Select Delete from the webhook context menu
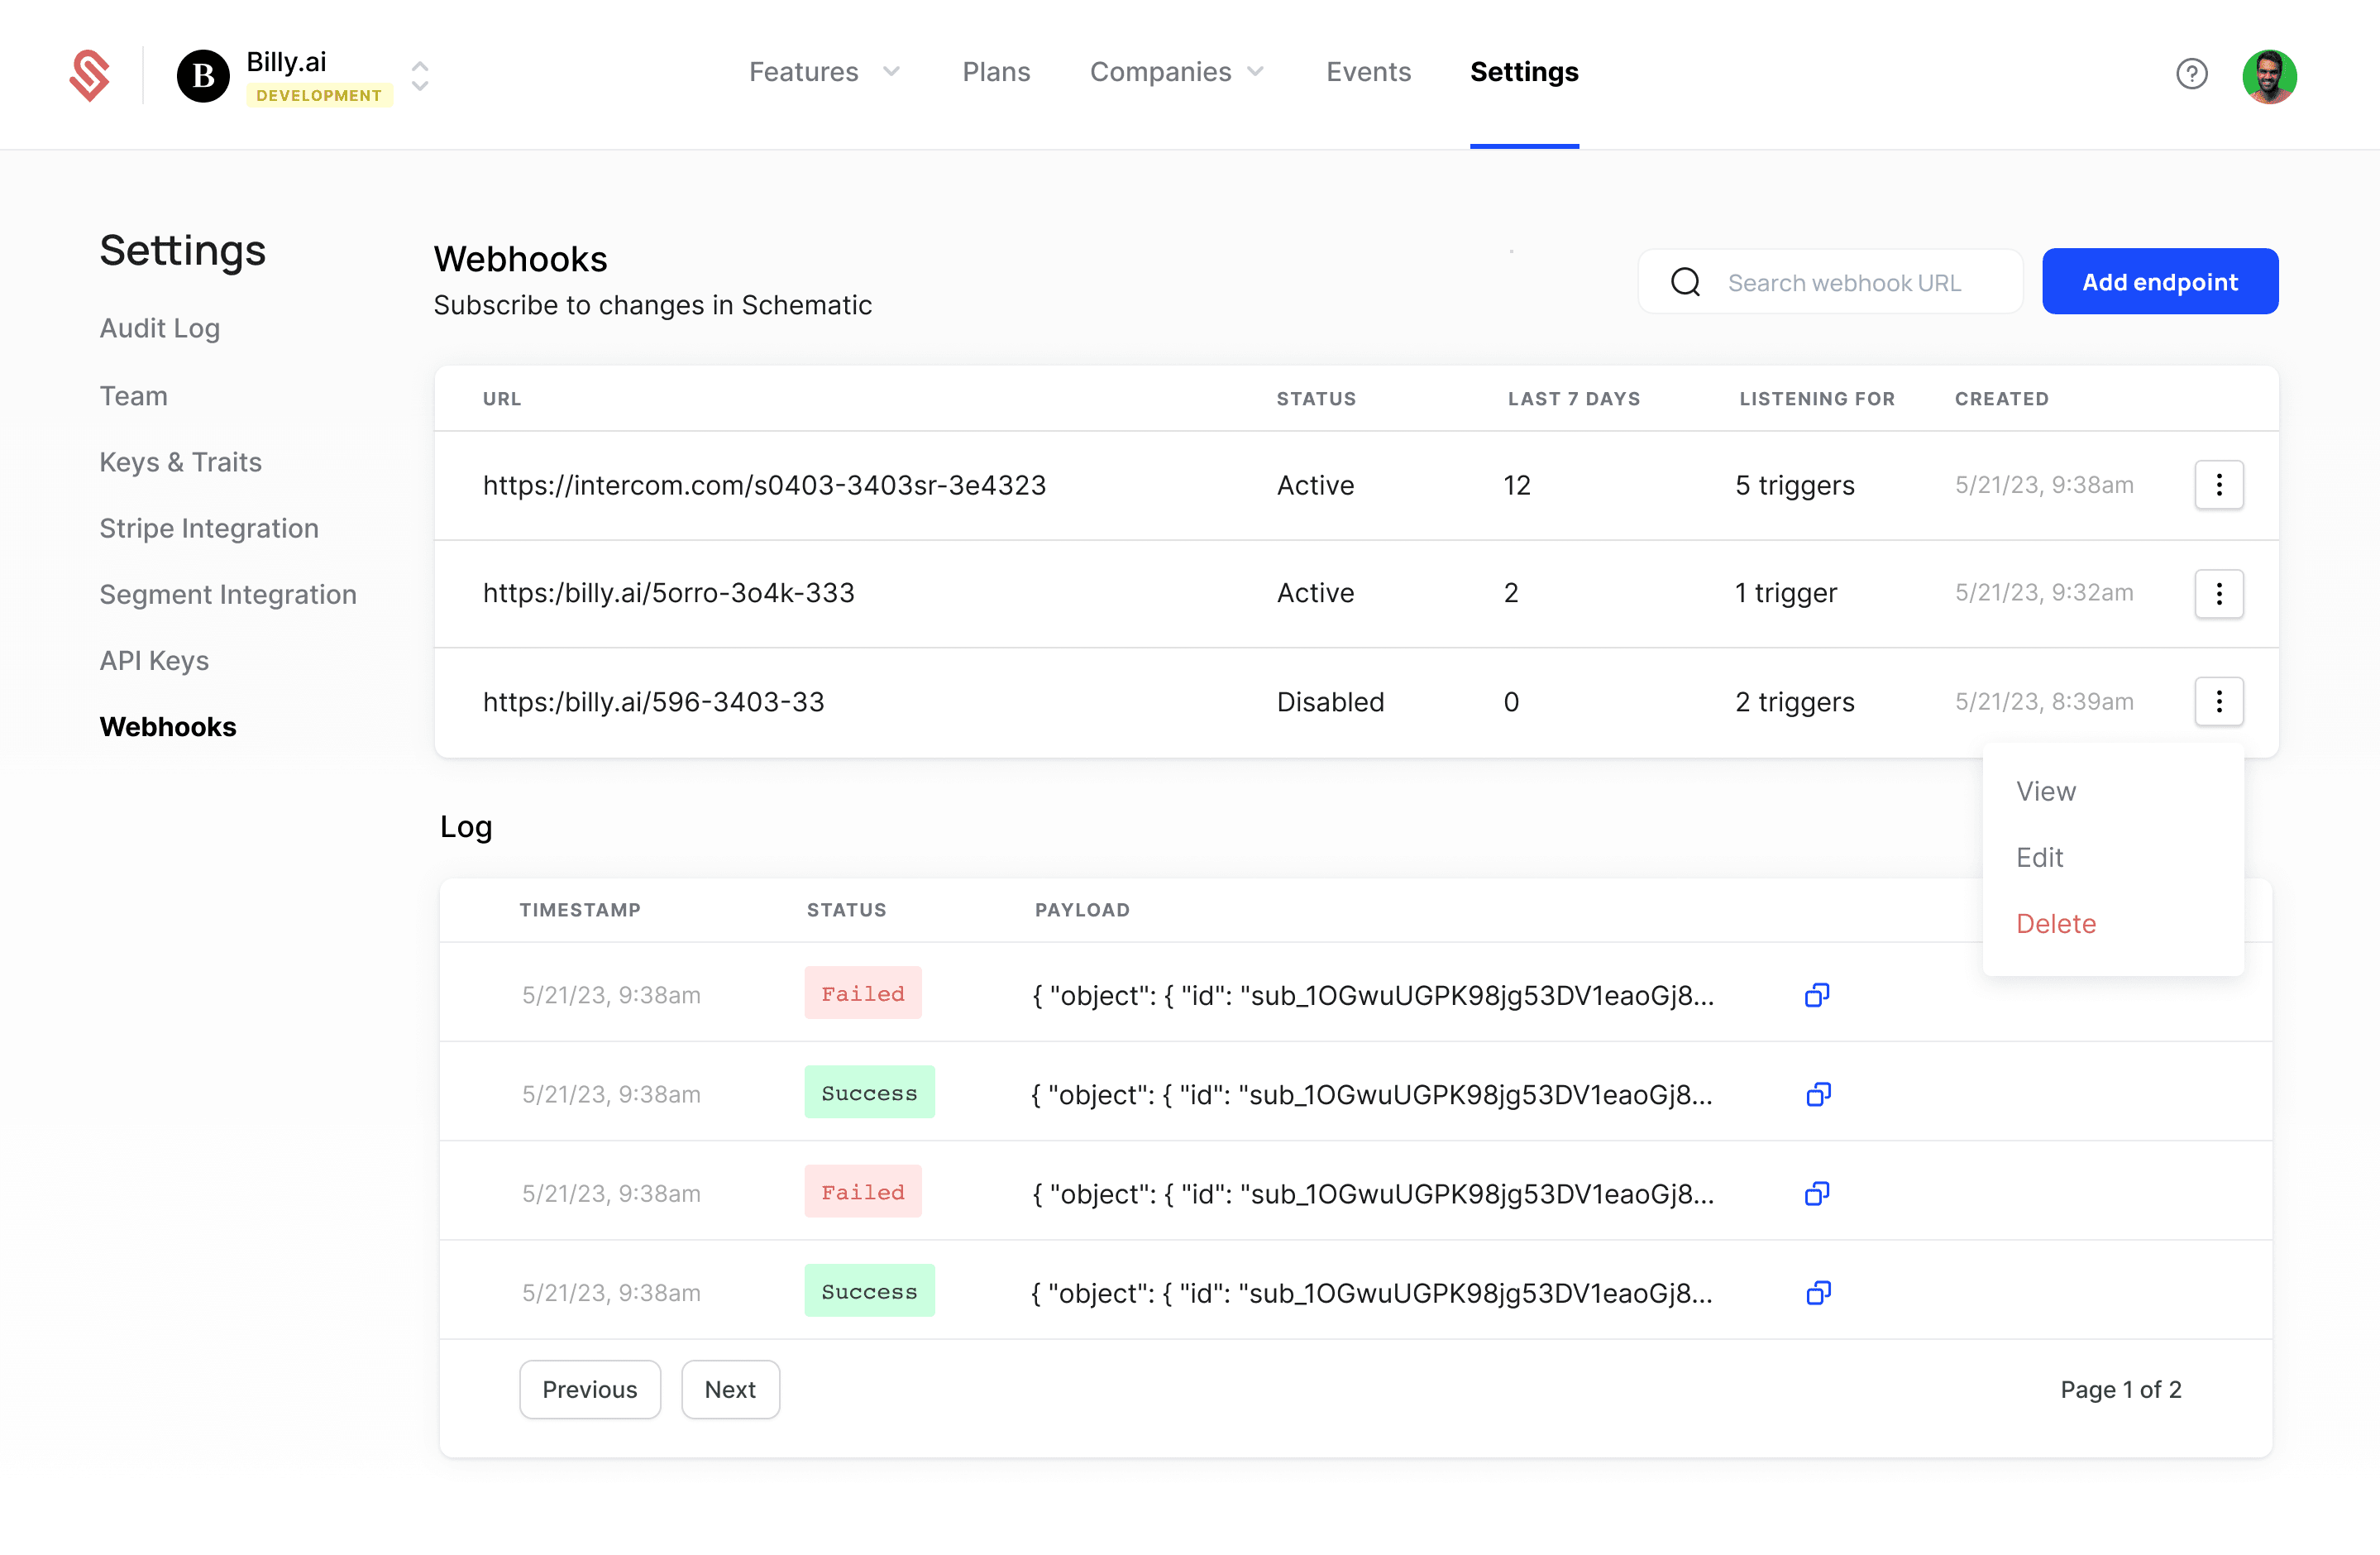2380x1555 pixels. pyautogui.click(x=2055, y=923)
